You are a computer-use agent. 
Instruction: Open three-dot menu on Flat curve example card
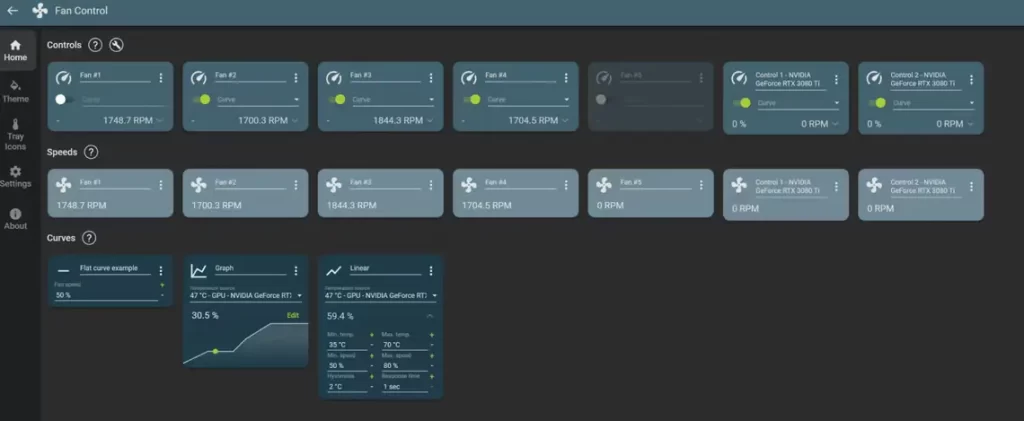161,271
